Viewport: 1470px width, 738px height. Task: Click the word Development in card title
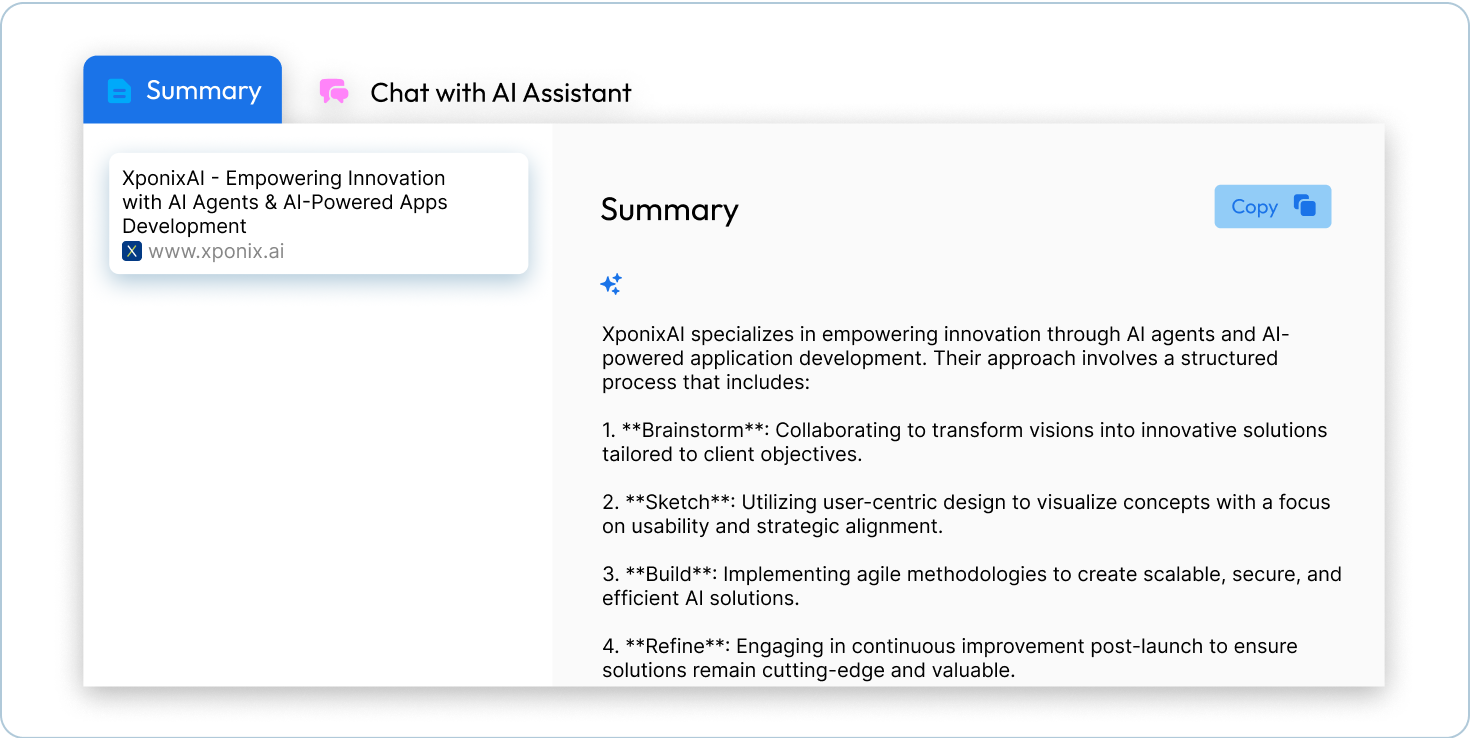pos(184,226)
